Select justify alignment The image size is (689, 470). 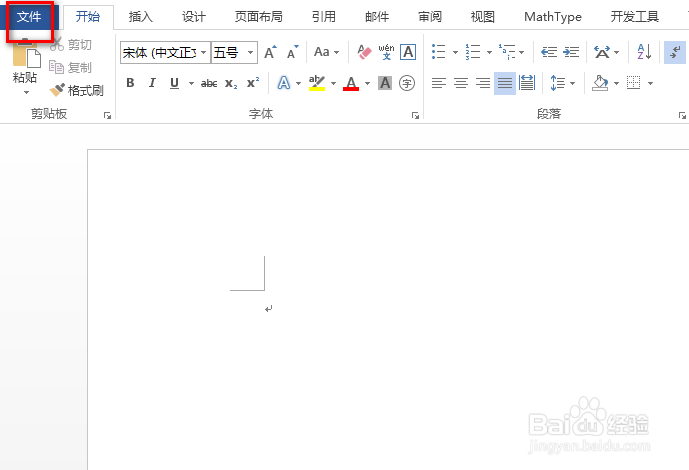[505, 83]
